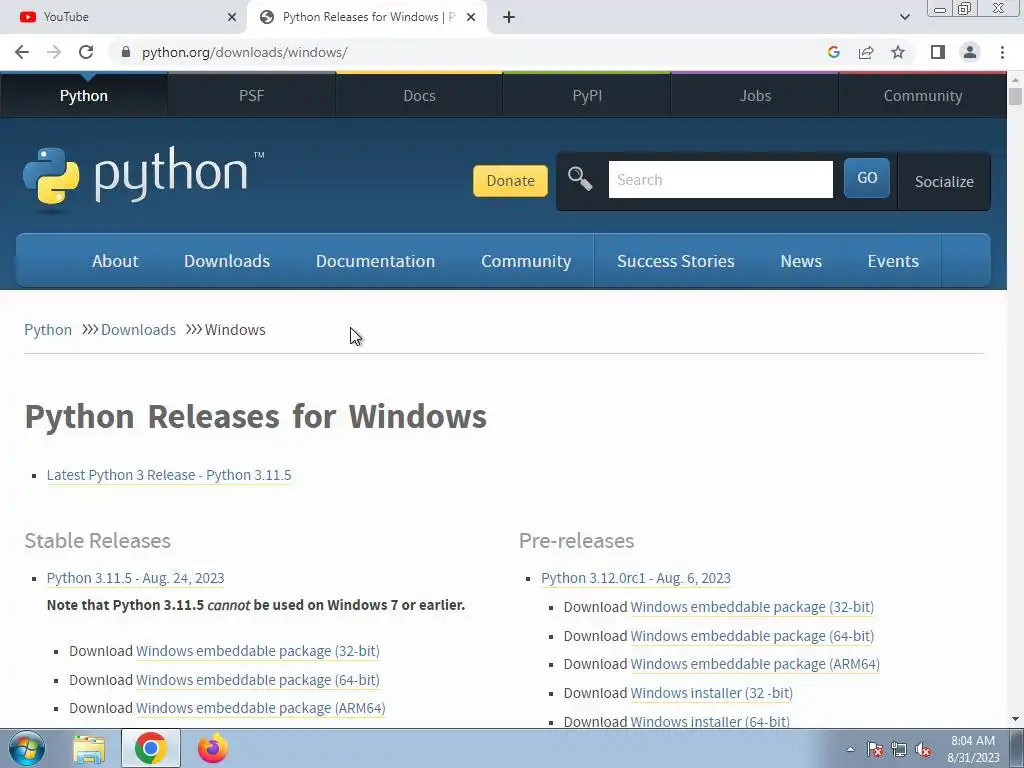This screenshot has width=1024, height=768.
Task: Open Python 3.12.0rc1 - Aug. 6, 2023 link
Action: 635,579
